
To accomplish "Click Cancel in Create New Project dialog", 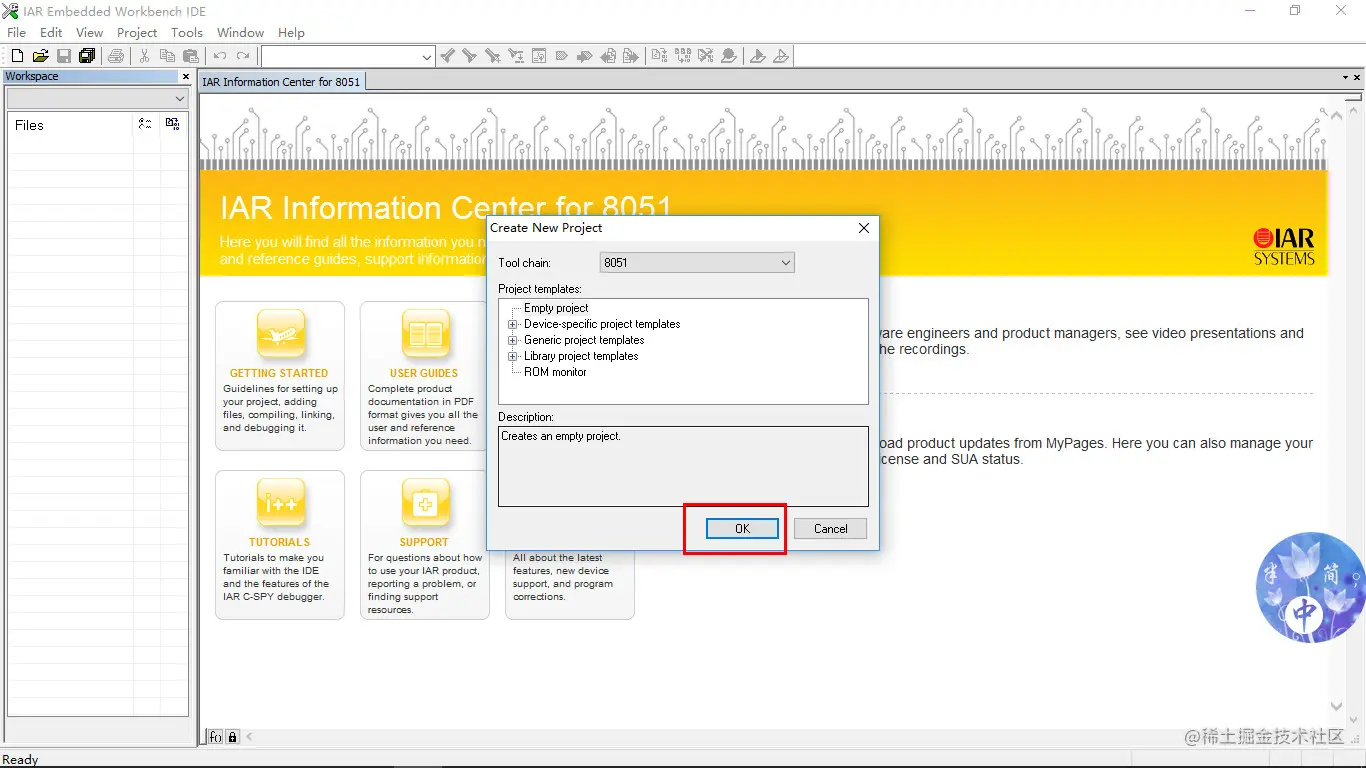I will click(830, 529).
